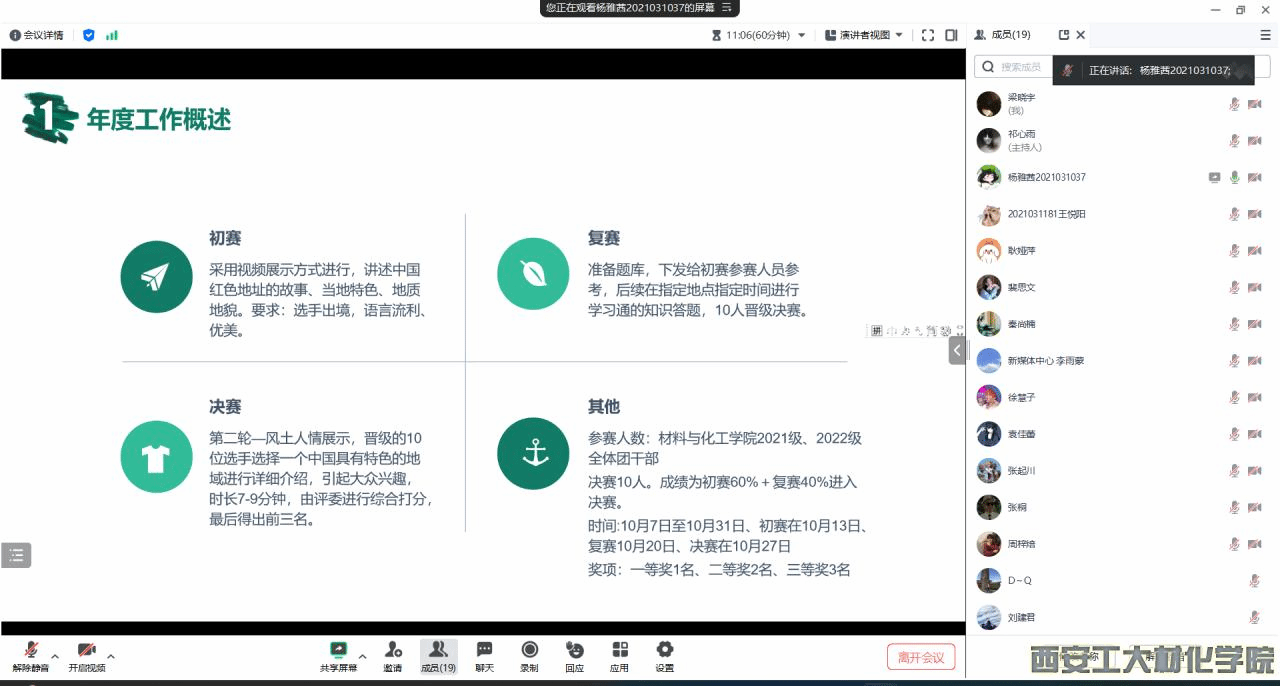Open the Settings (设置) gear
The width and height of the screenshot is (1280, 686).
click(x=664, y=651)
